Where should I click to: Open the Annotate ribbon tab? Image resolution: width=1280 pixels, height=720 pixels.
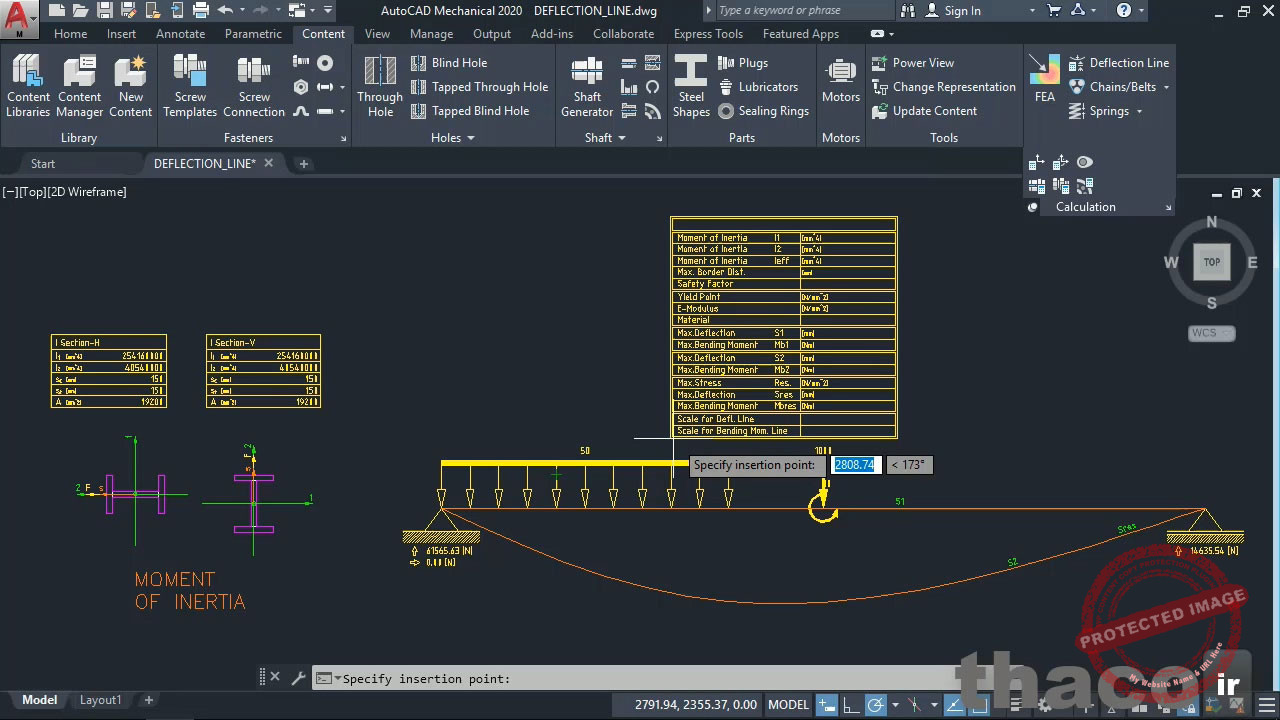click(x=180, y=33)
